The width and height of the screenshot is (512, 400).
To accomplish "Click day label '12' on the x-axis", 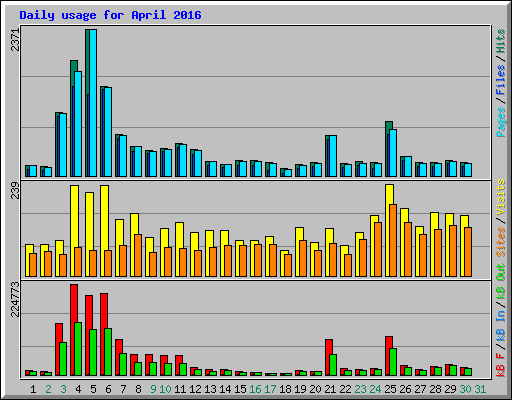I will click(x=195, y=389).
